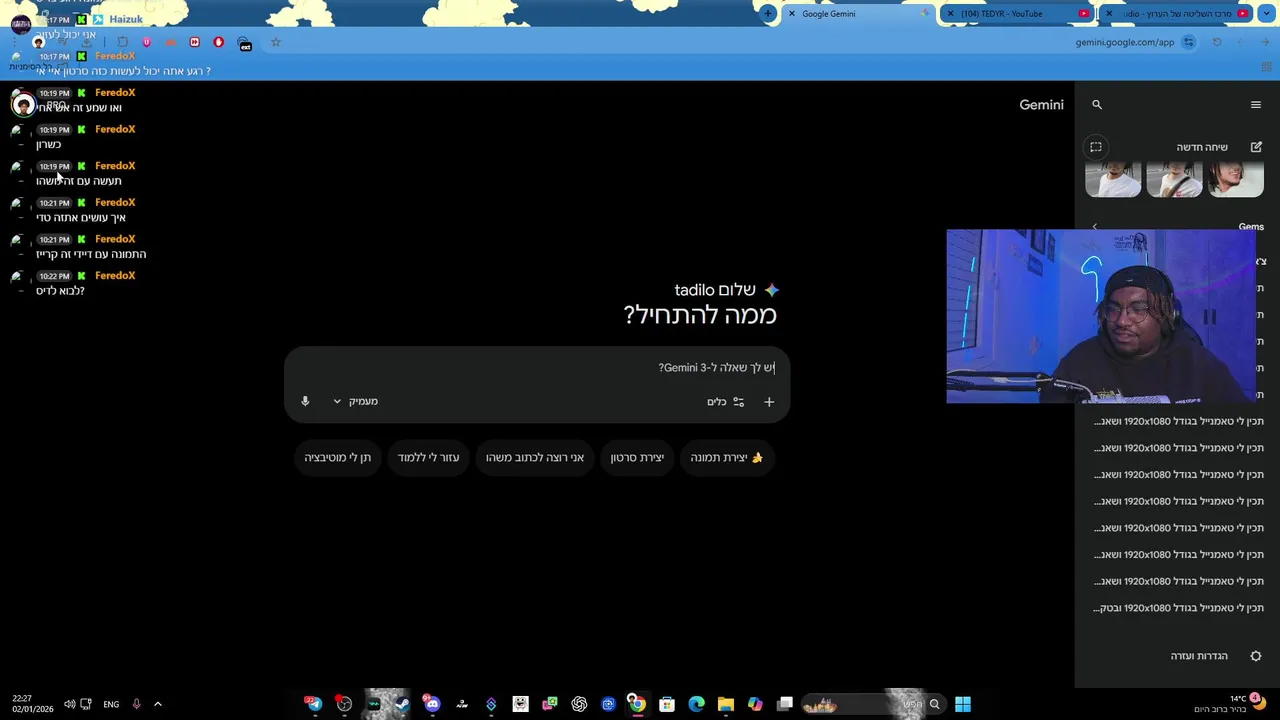The width and height of the screenshot is (1280, 720).
Task: Open the leftmost image thumbnail in sidebar
Action: point(1113,181)
